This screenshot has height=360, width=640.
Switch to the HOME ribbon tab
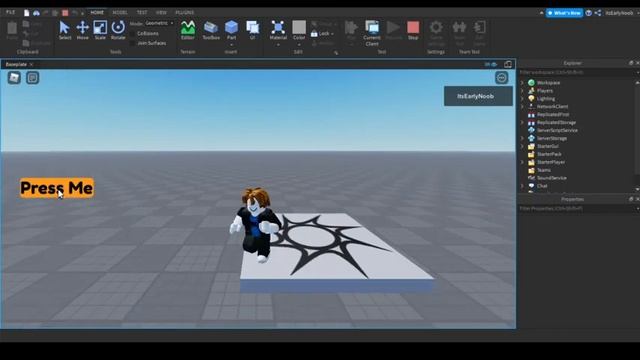pos(97,12)
